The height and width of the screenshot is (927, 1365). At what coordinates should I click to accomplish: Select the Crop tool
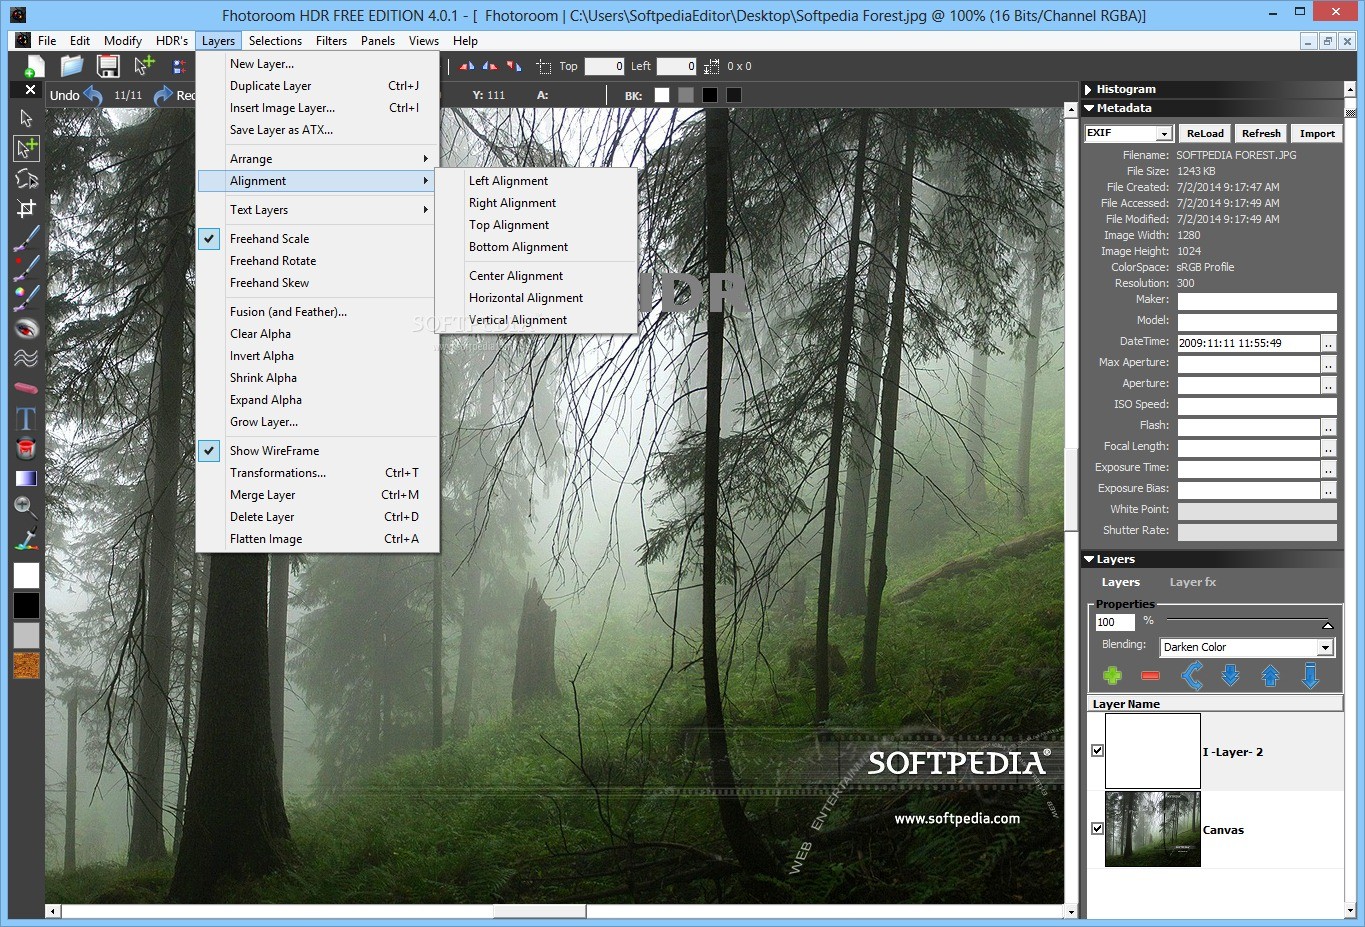click(x=26, y=209)
